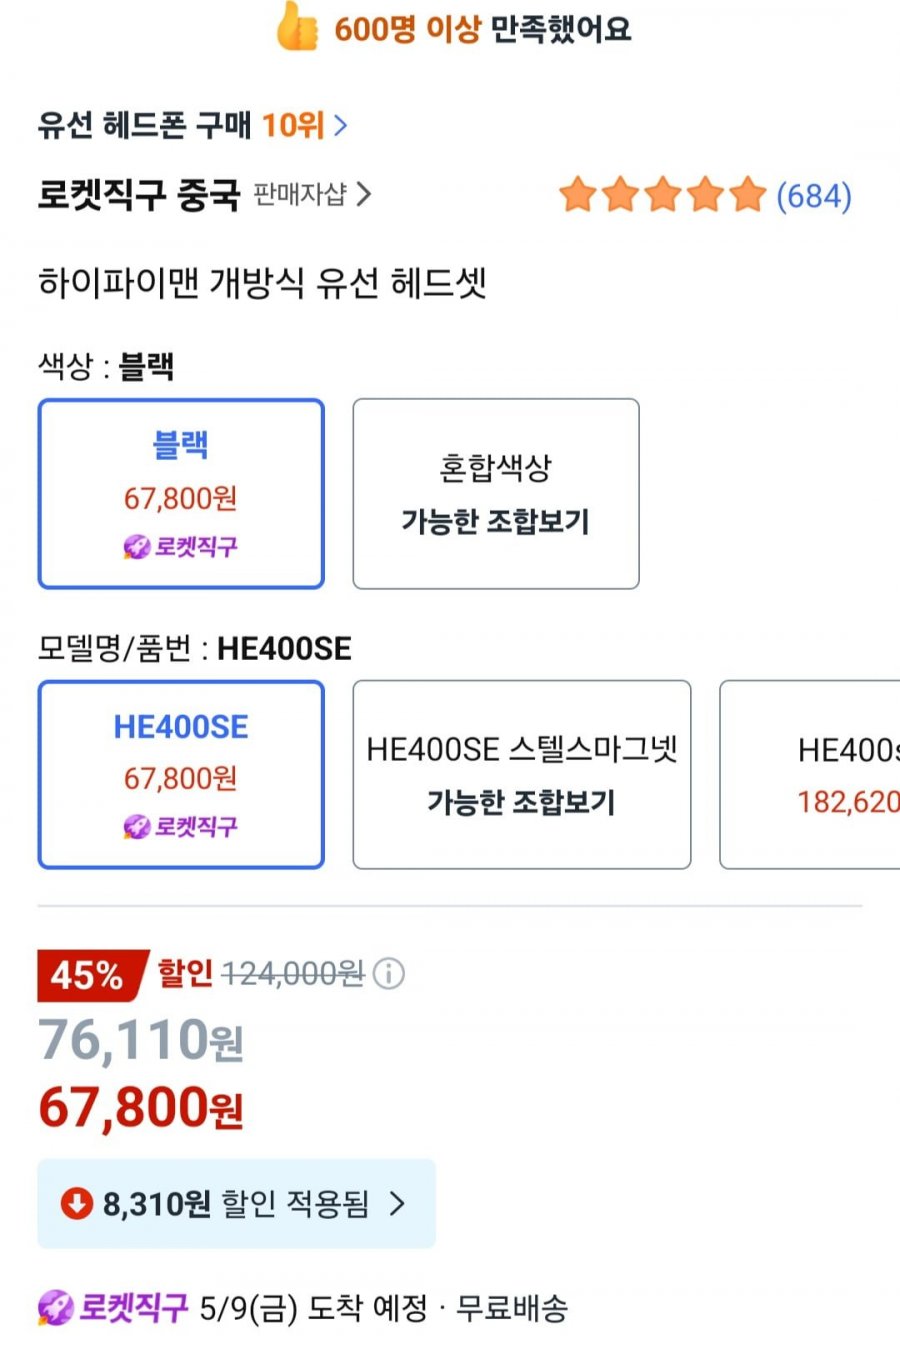
Task: Open the 로켓직구 중국 seller name
Action: pyautogui.click(x=139, y=194)
